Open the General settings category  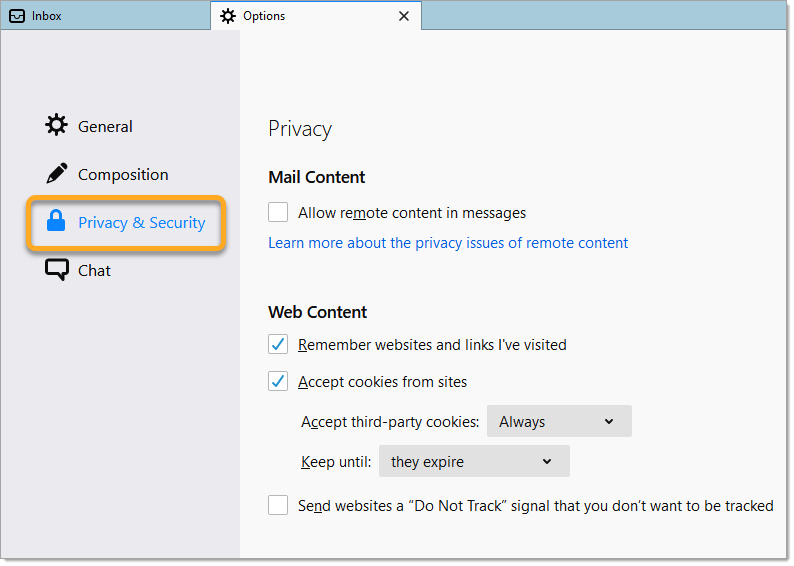[x=105, y=127]
